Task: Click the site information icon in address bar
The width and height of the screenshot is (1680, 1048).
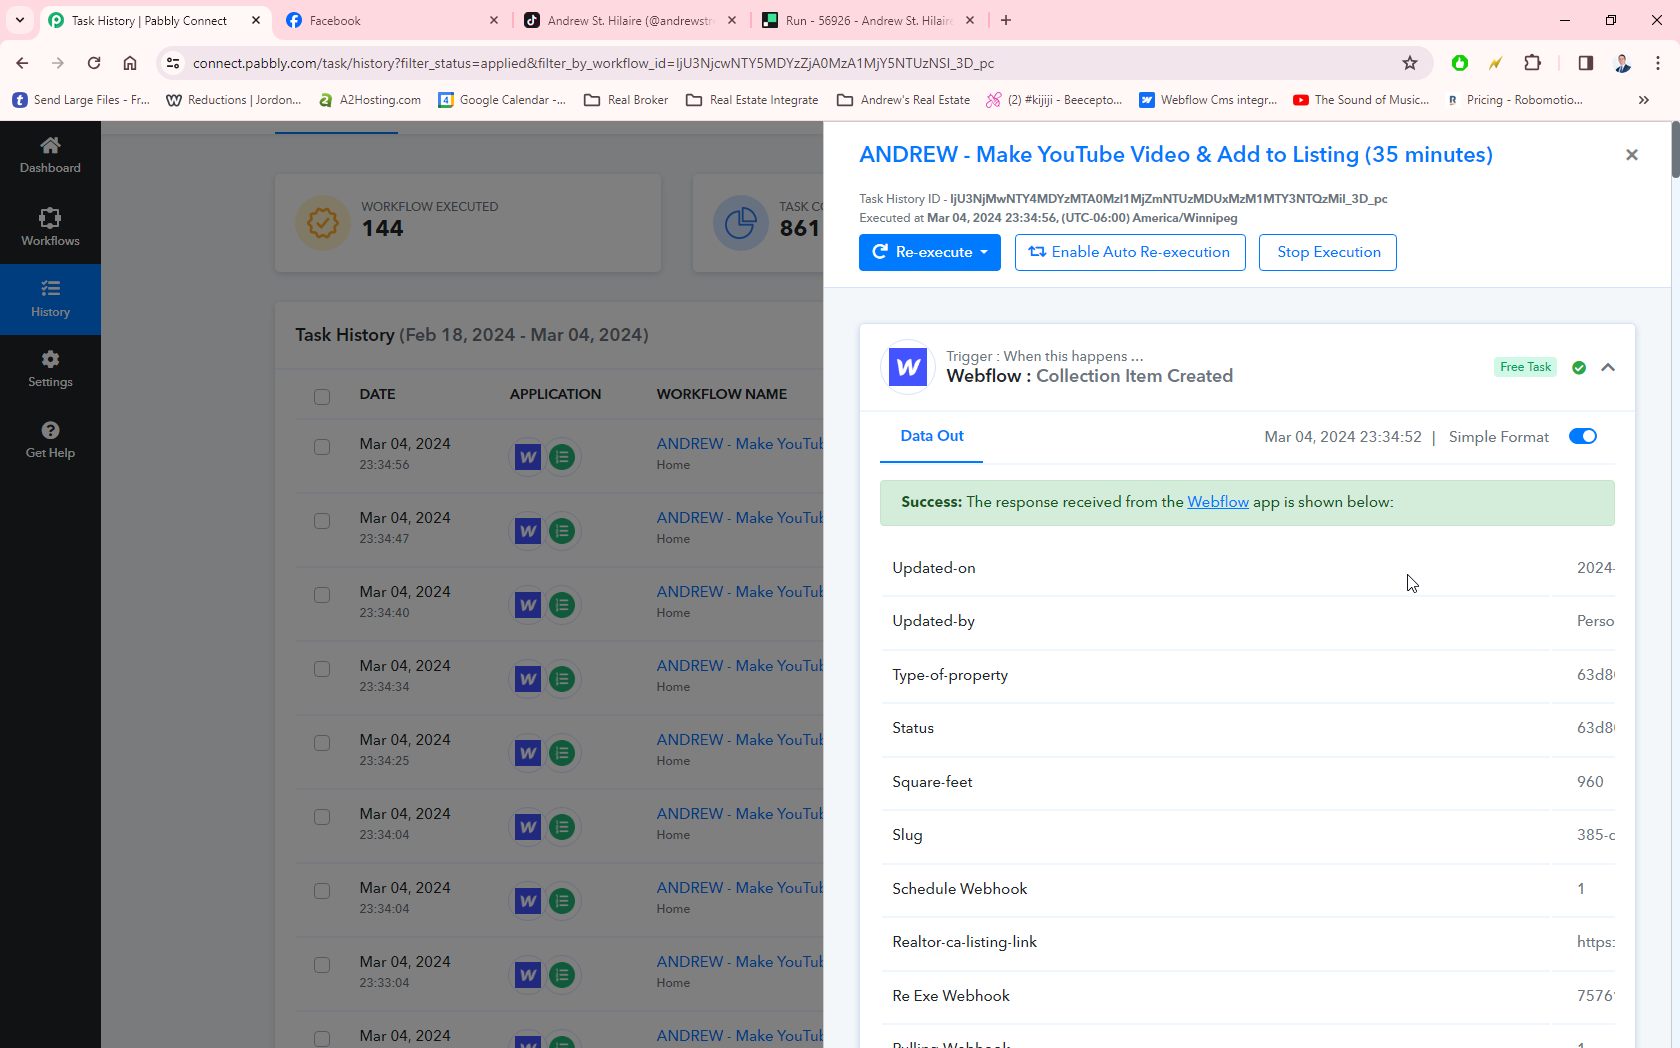Action: coord(173,63)
